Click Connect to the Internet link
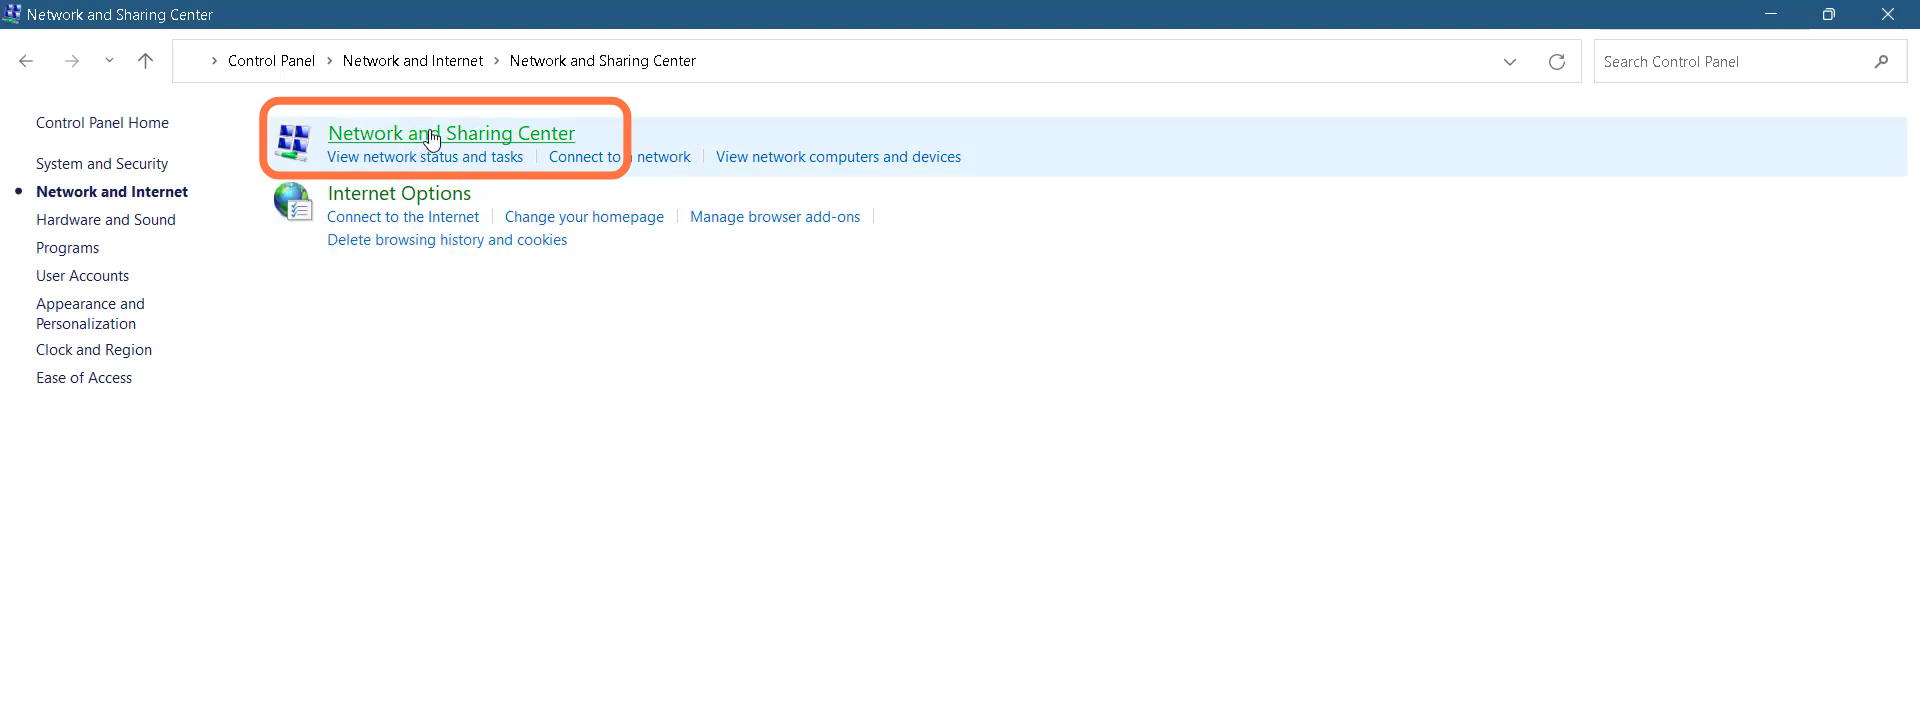Viewport: 1920px width, 712px height. click(403, 217)
